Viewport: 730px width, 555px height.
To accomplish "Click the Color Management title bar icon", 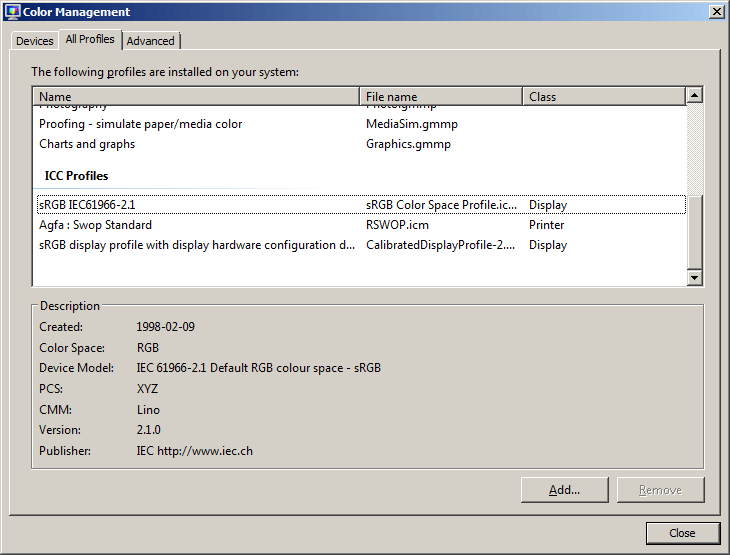I will coord(12,11).
